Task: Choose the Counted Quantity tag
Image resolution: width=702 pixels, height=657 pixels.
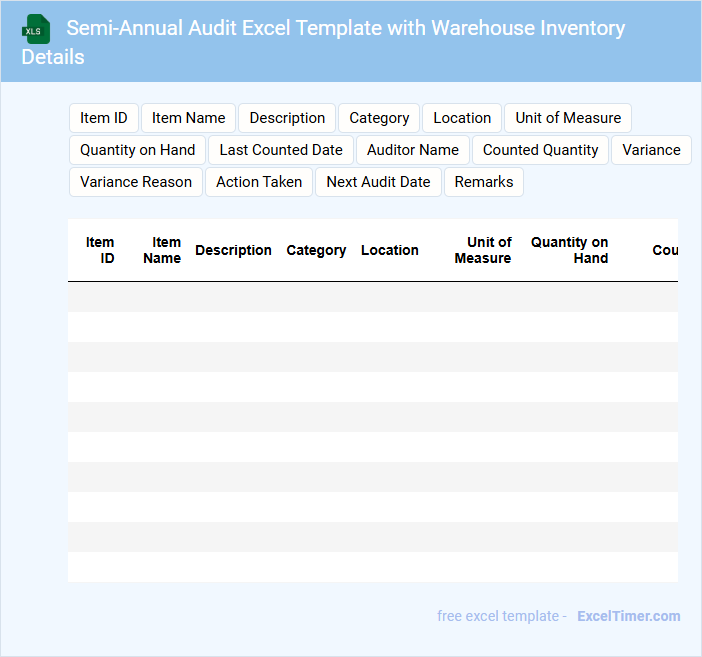Action: 541,150
